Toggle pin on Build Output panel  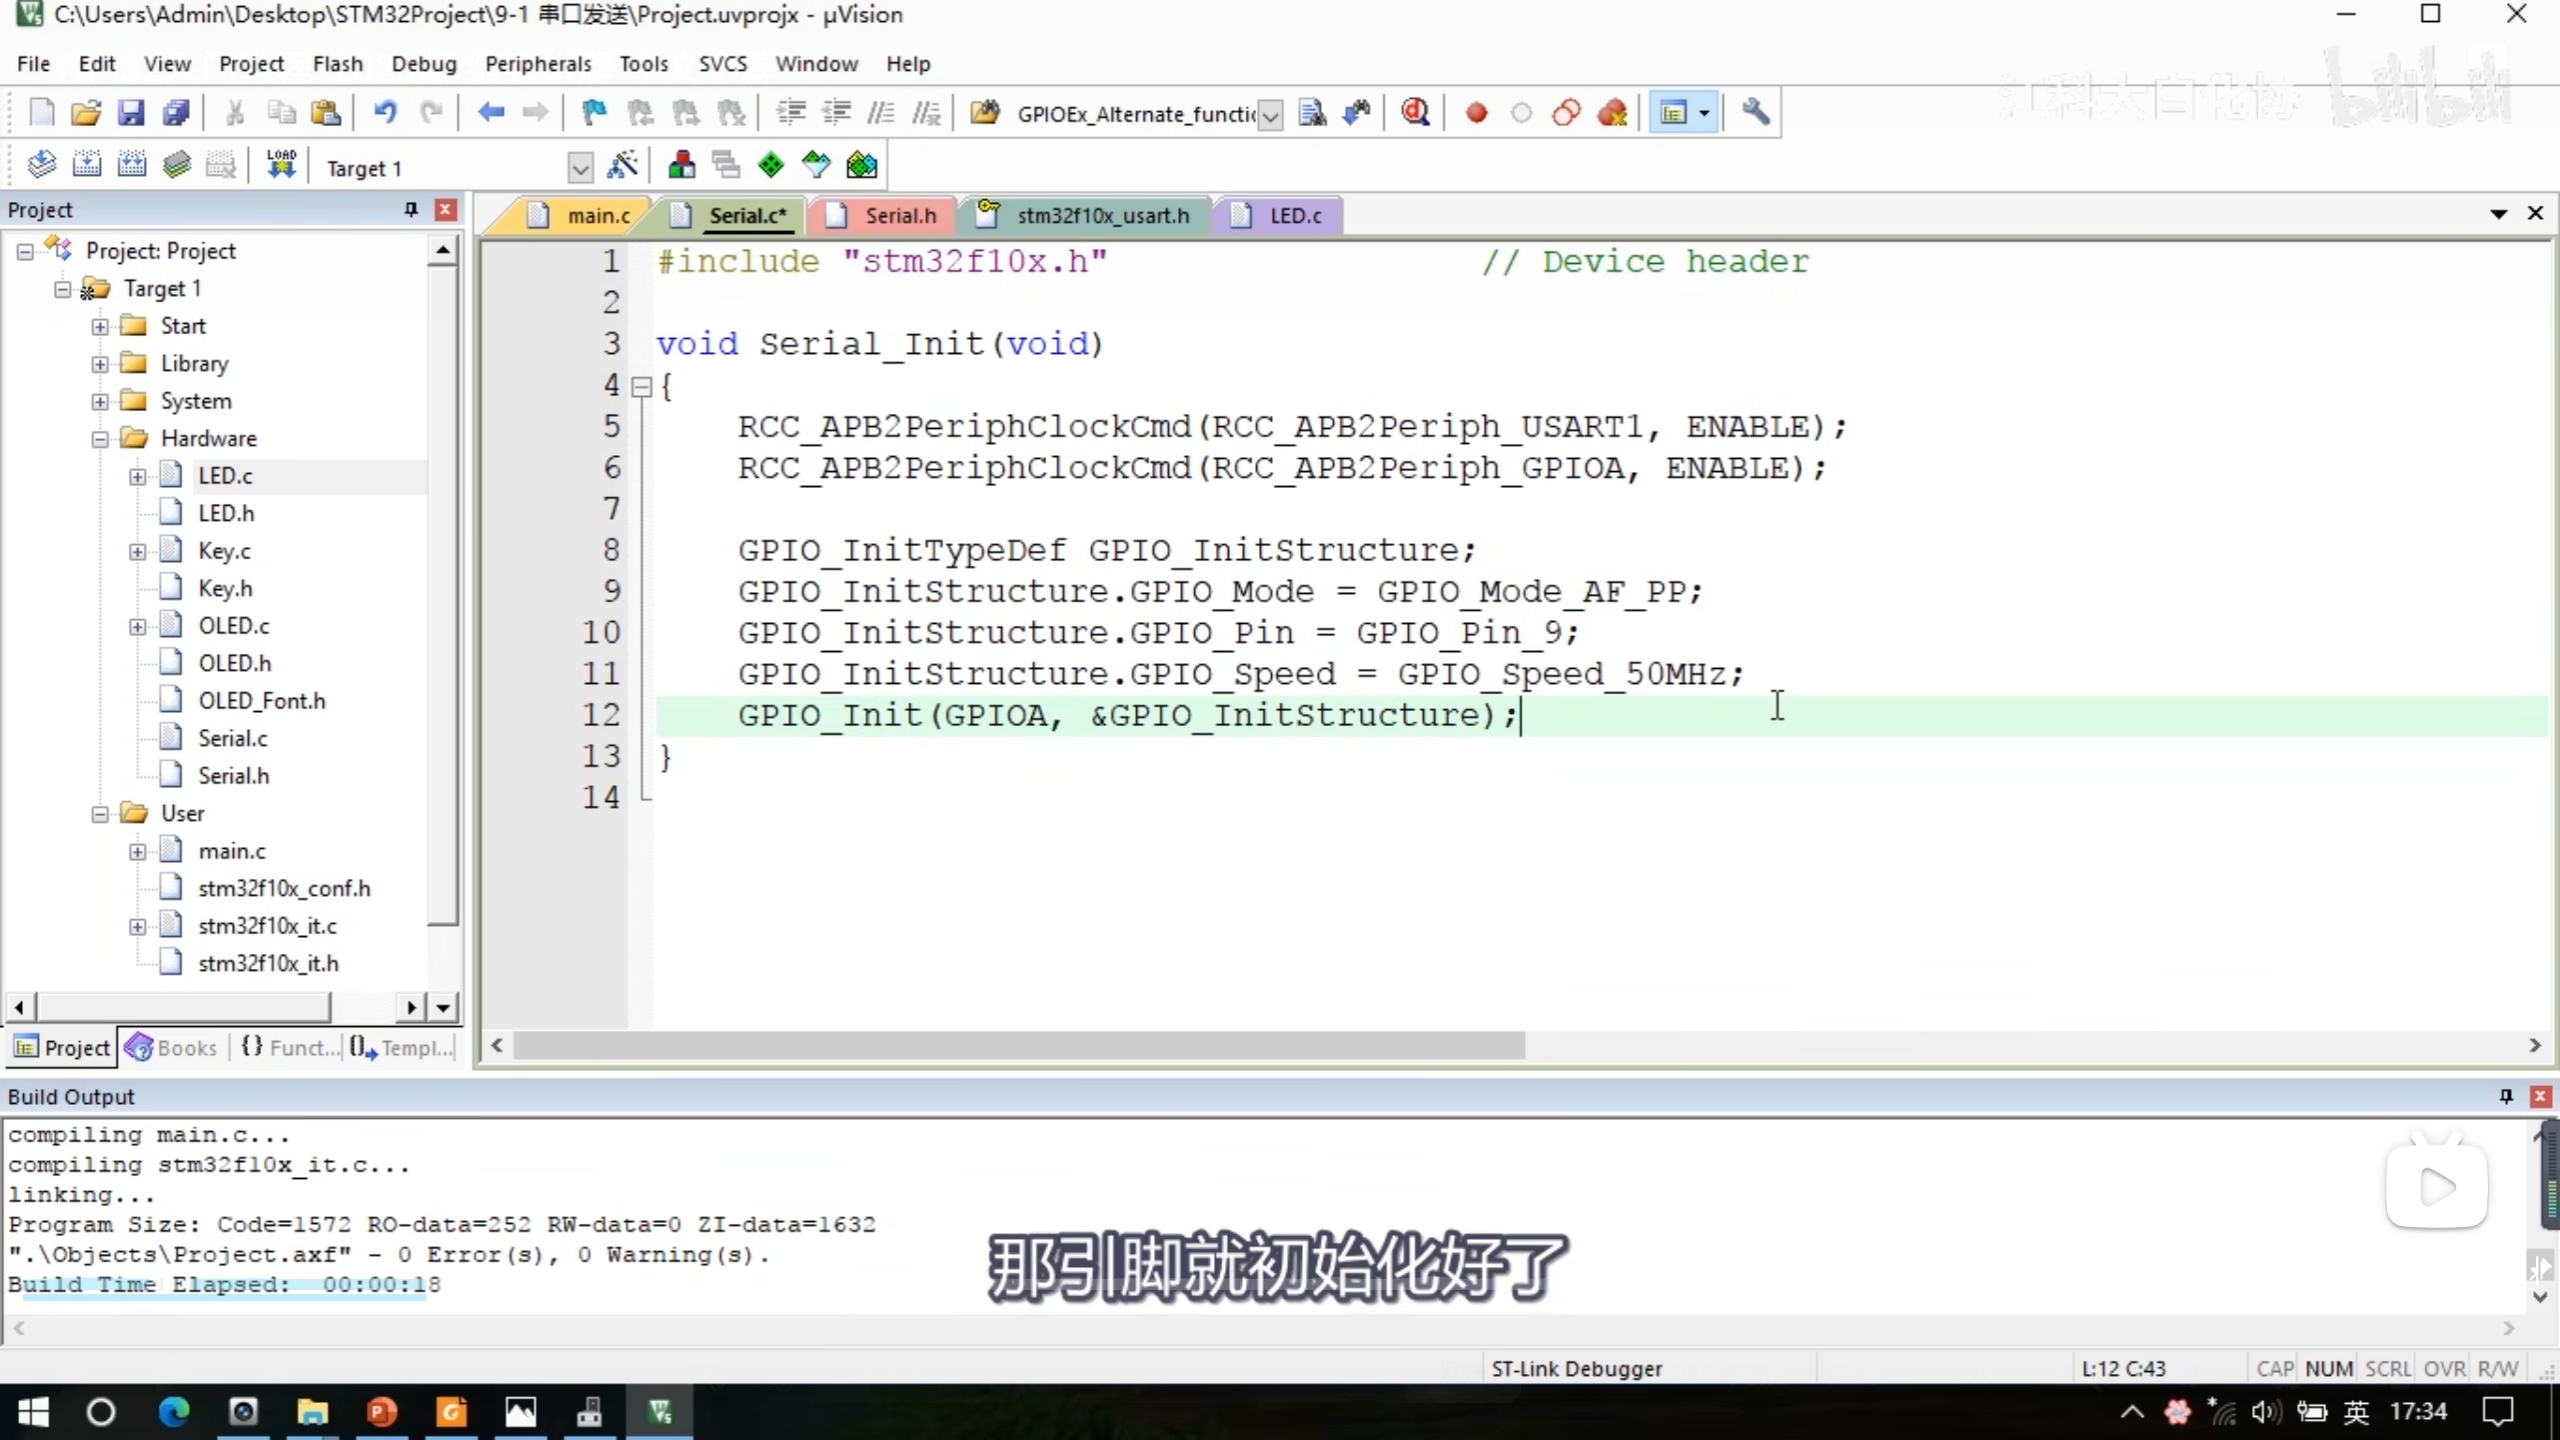(2506, 1096)
